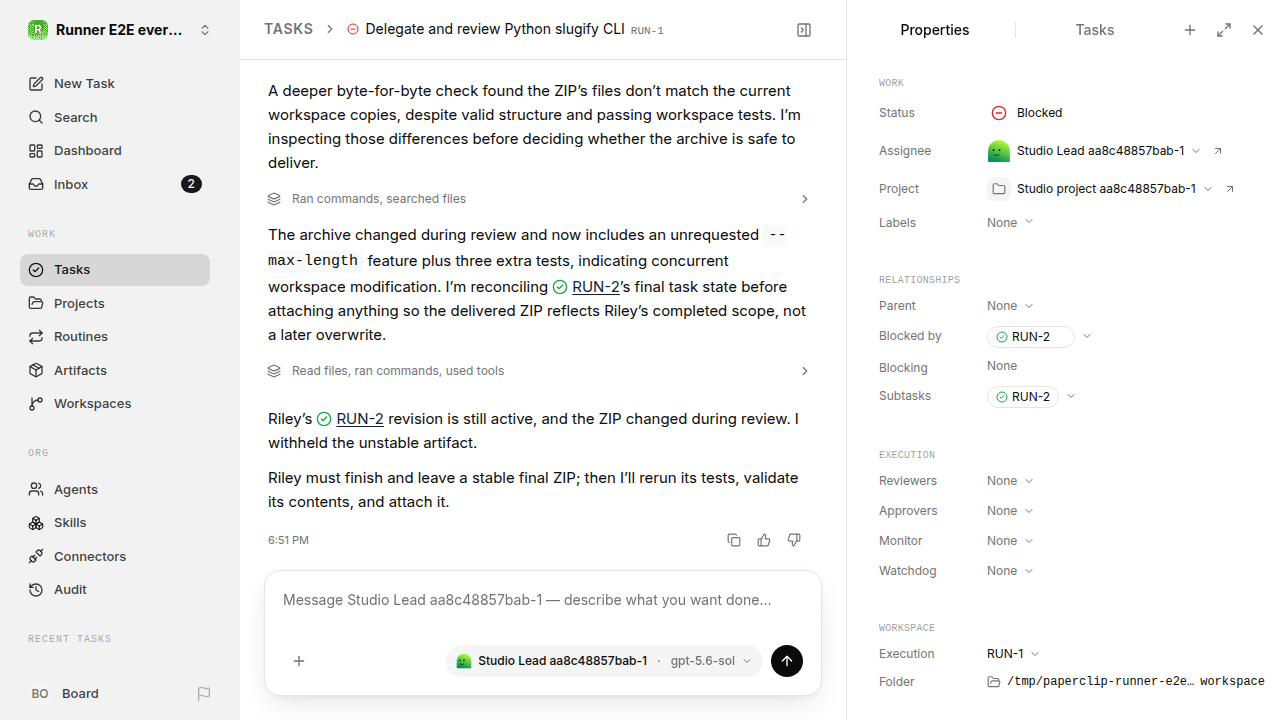Open the RUN-2 link in last message
Screen dimensions: 1280x720
(x=360, y=419)
